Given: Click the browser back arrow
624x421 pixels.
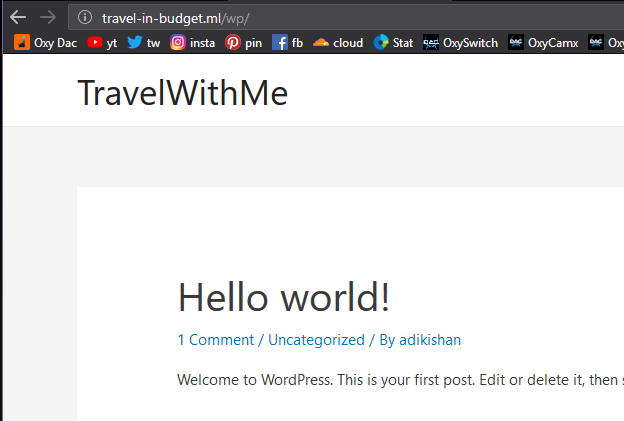Looking at the screenshot, I should point(18,17).
